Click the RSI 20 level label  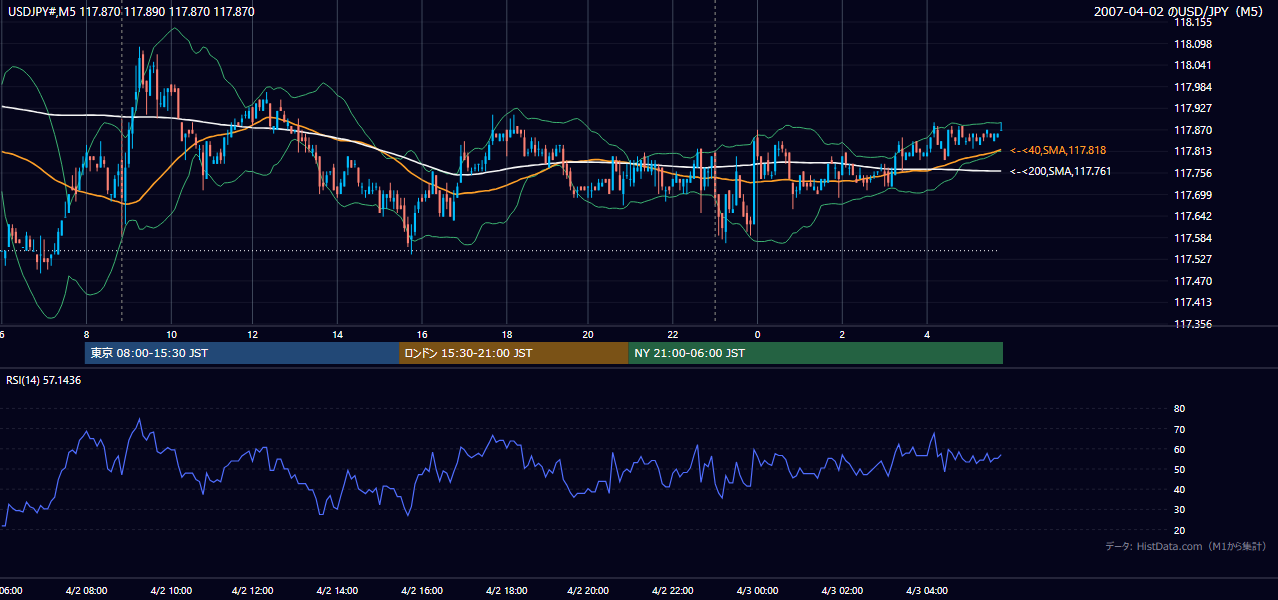click(x=1179, y=530)
